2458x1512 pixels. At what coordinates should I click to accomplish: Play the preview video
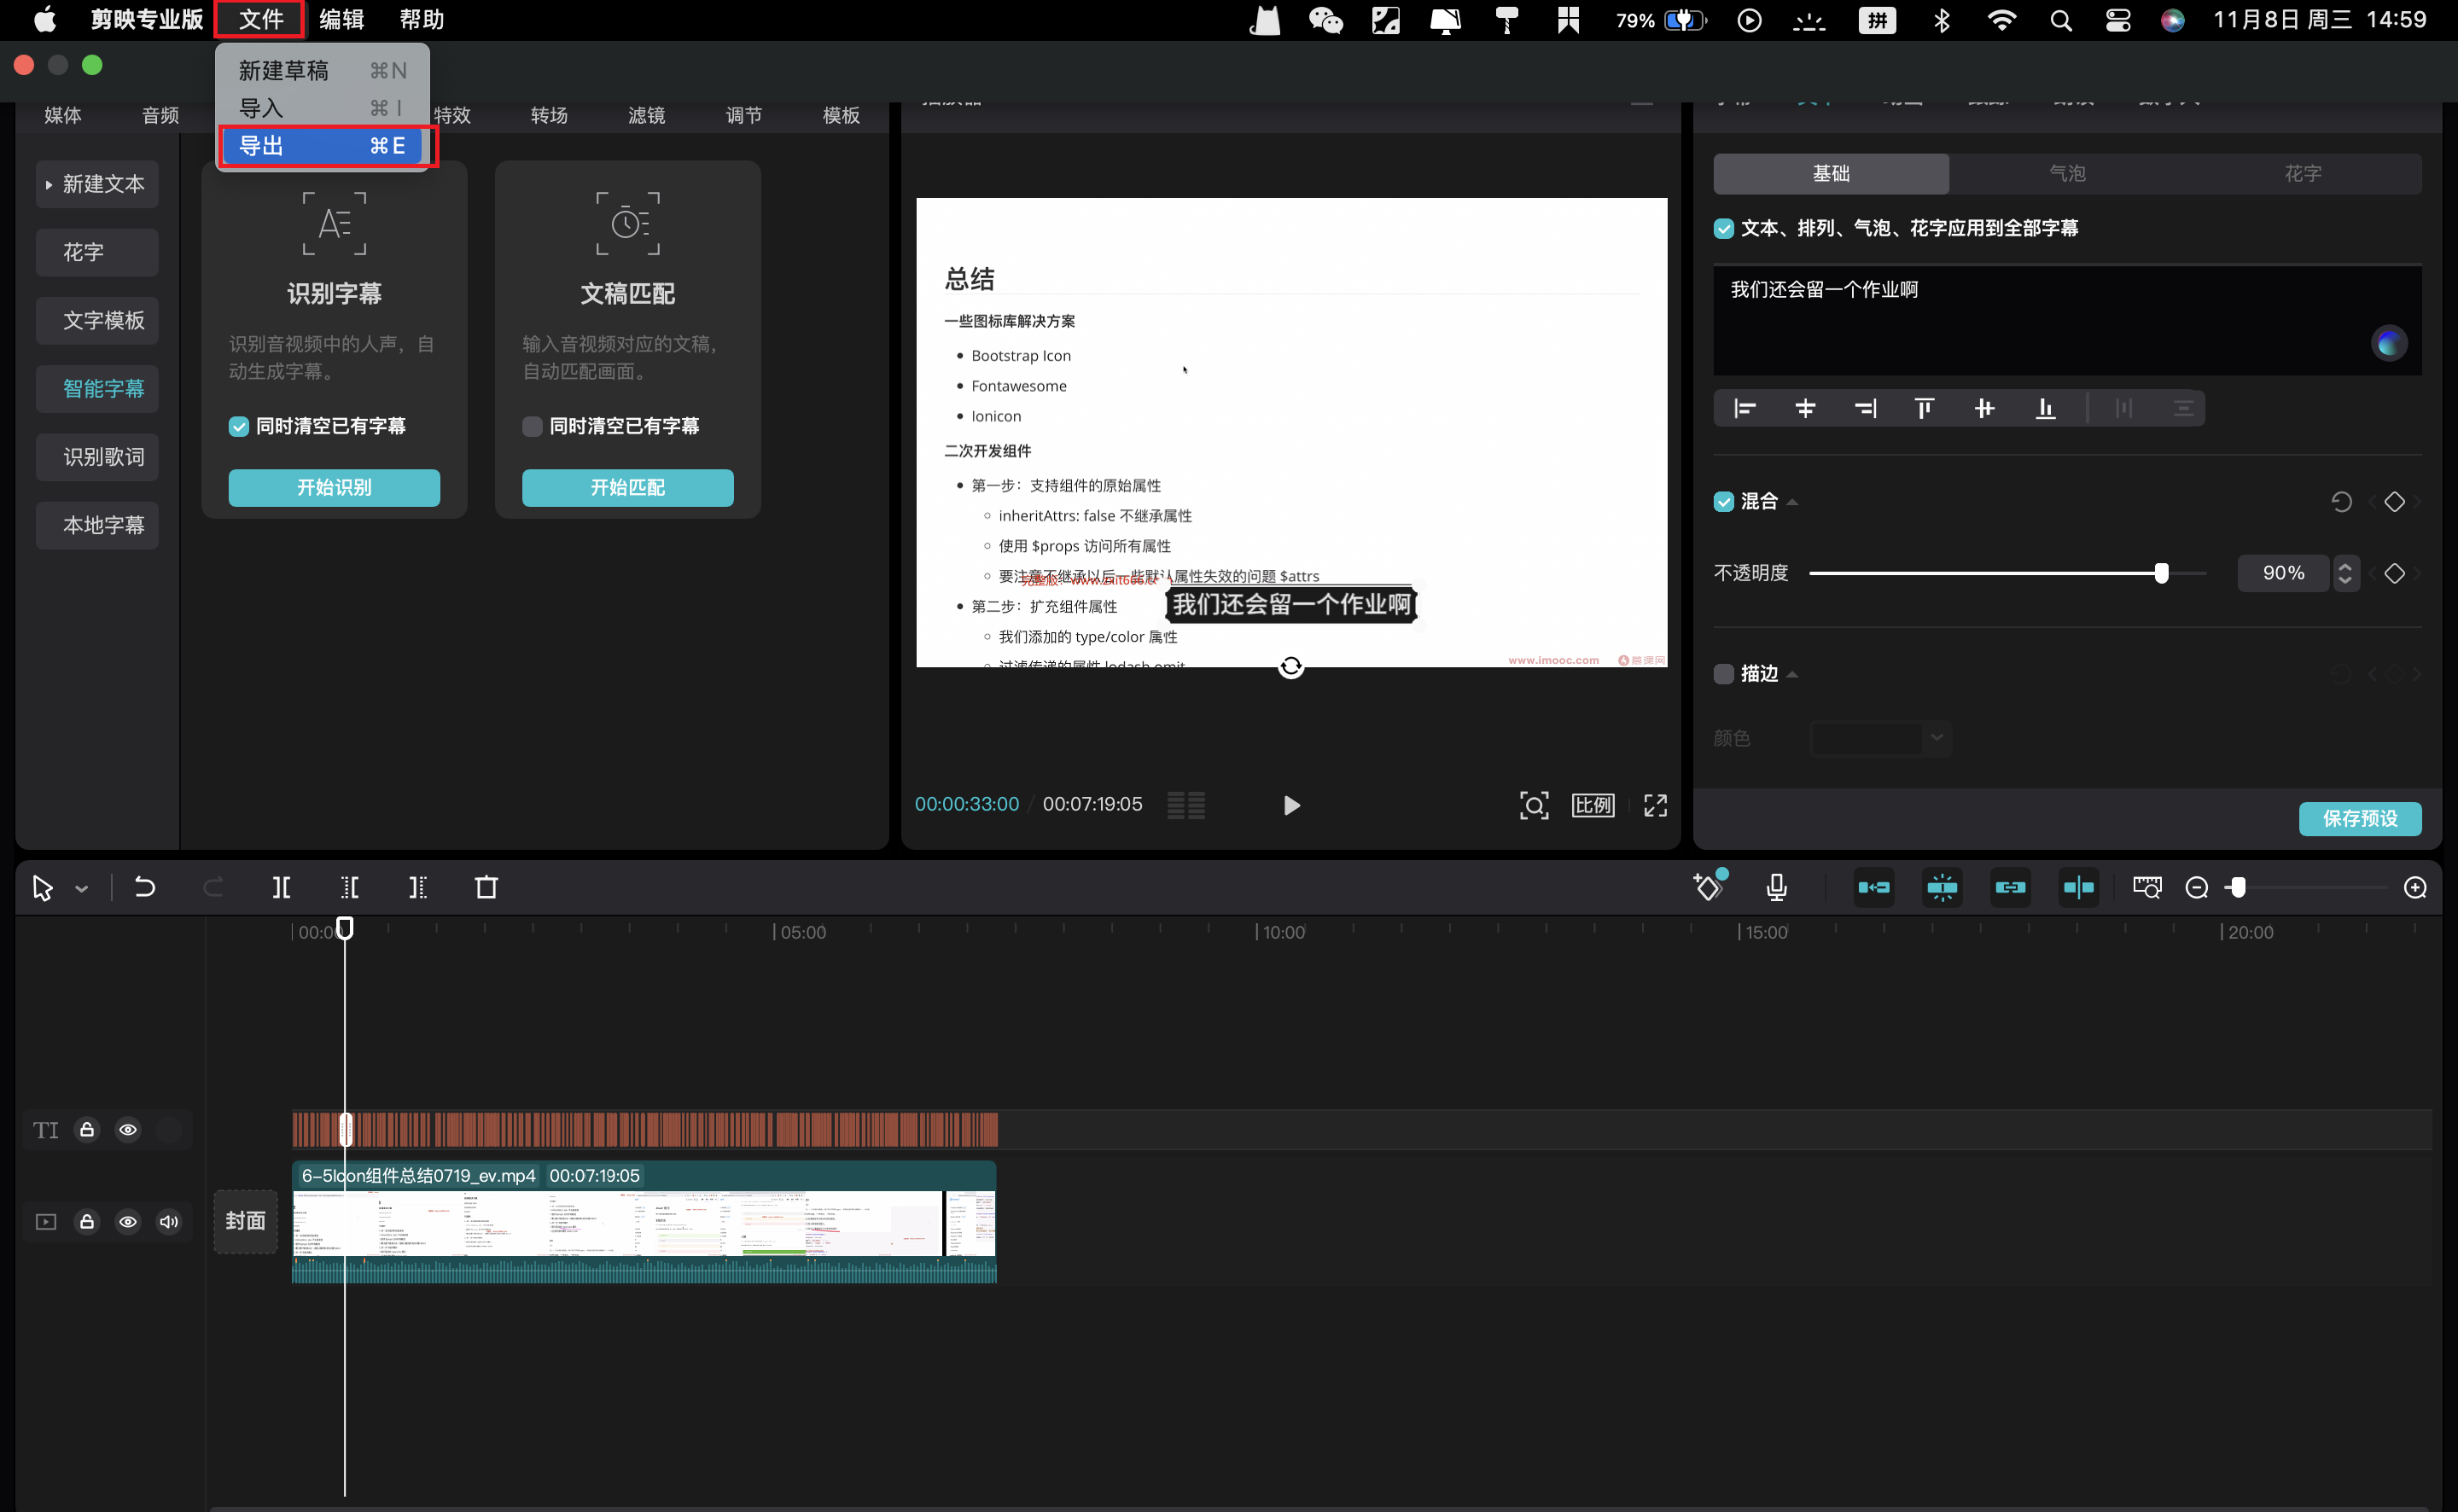[1291, 805]
